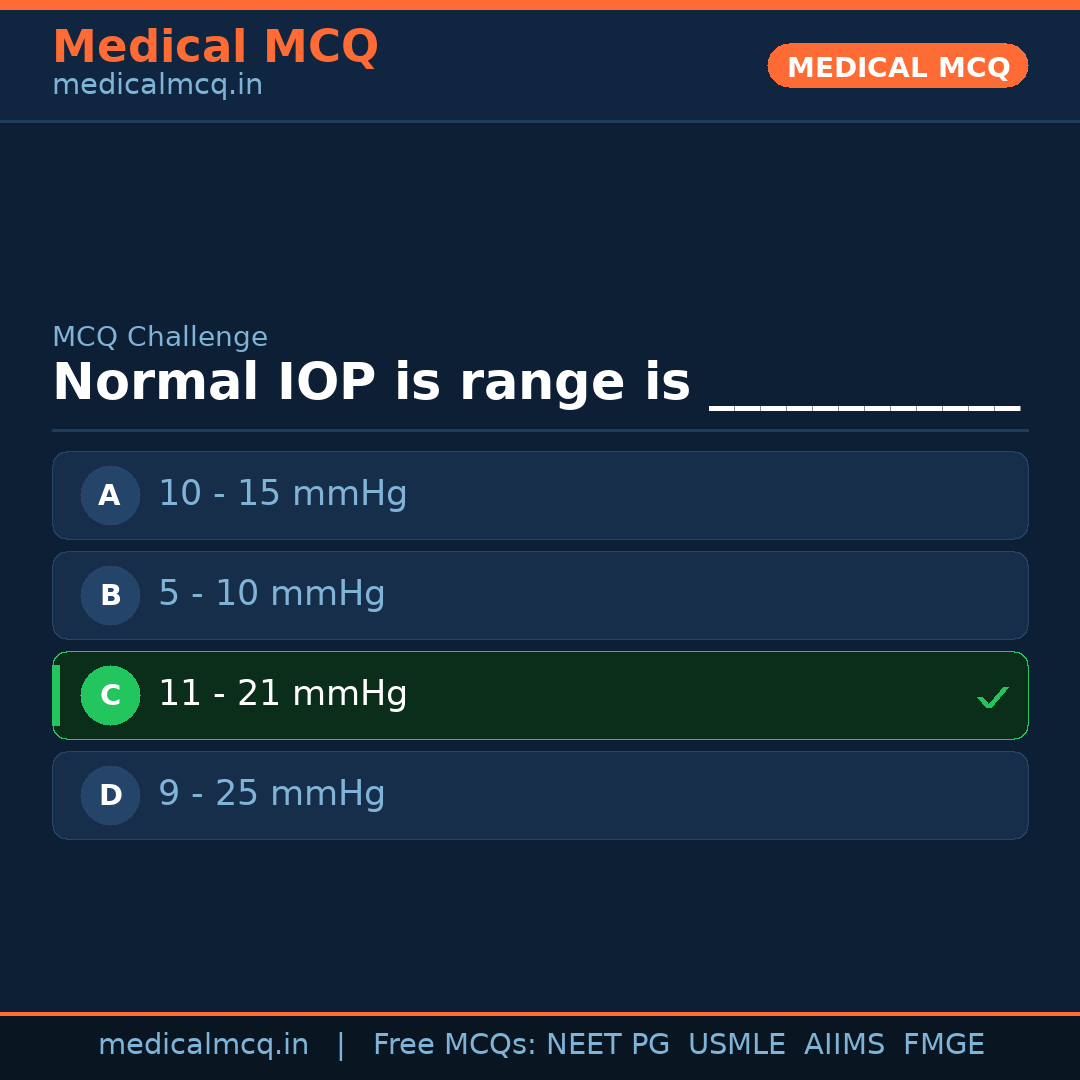Image resolution: width=1080 pixels, height=1080 pixels.
Task: Click the letter D circle badge
Action: 110,795
